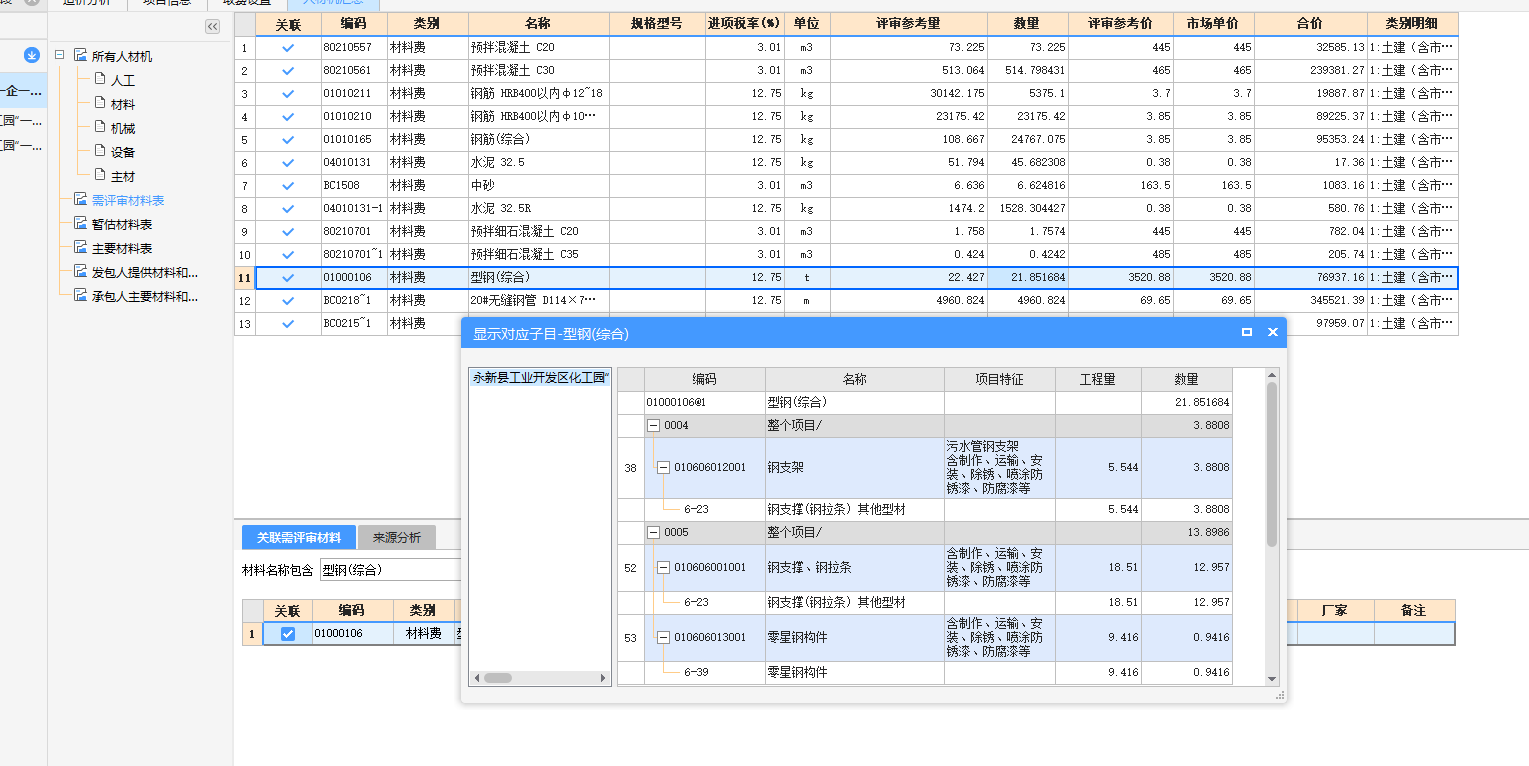Click cell 水泥 32.5R in row 8
1529x766 pixels.
(x=538, y=208)
